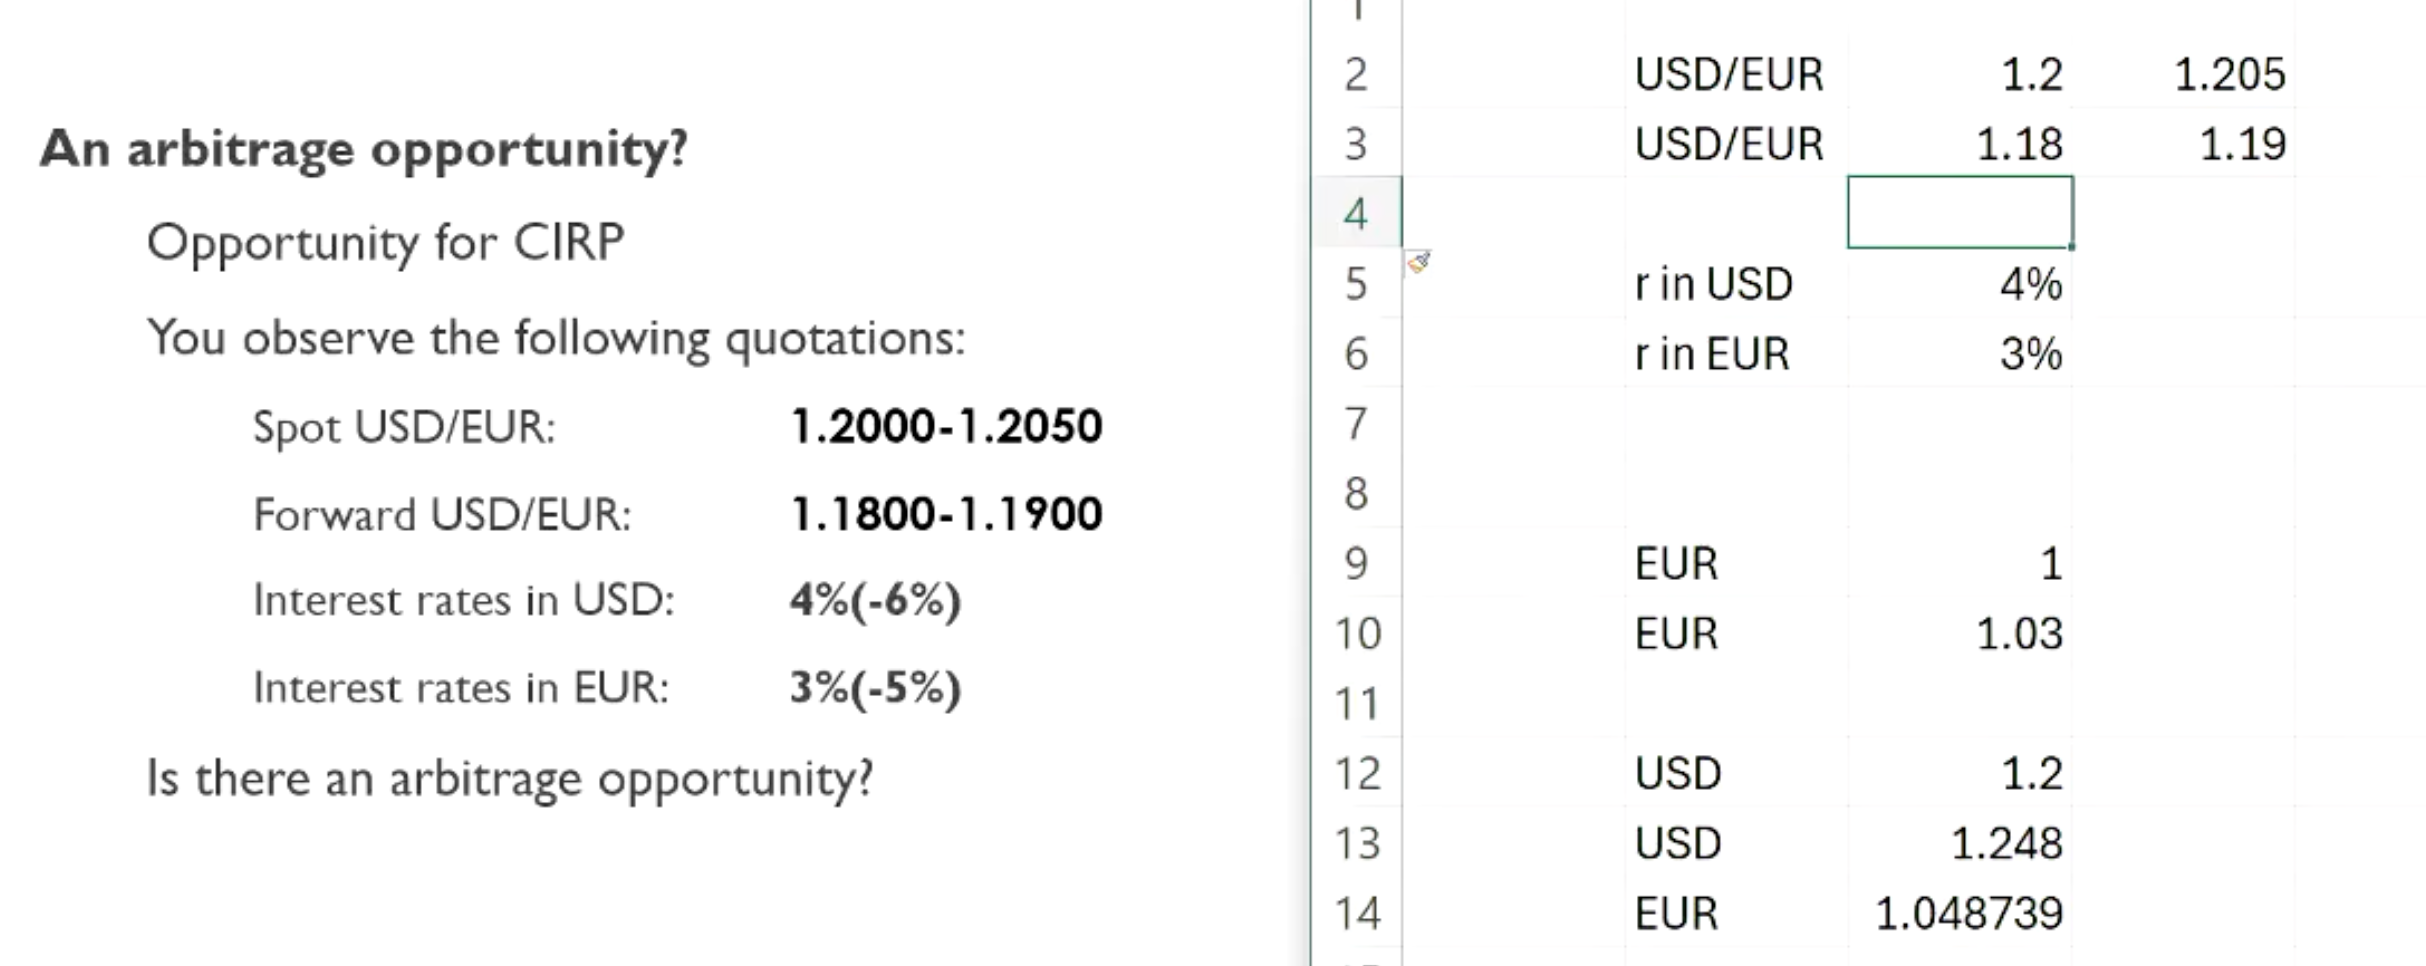
Task: Select the USD/EUR label in row 3
Action: pyautogui.click(x=1729, y=145)
